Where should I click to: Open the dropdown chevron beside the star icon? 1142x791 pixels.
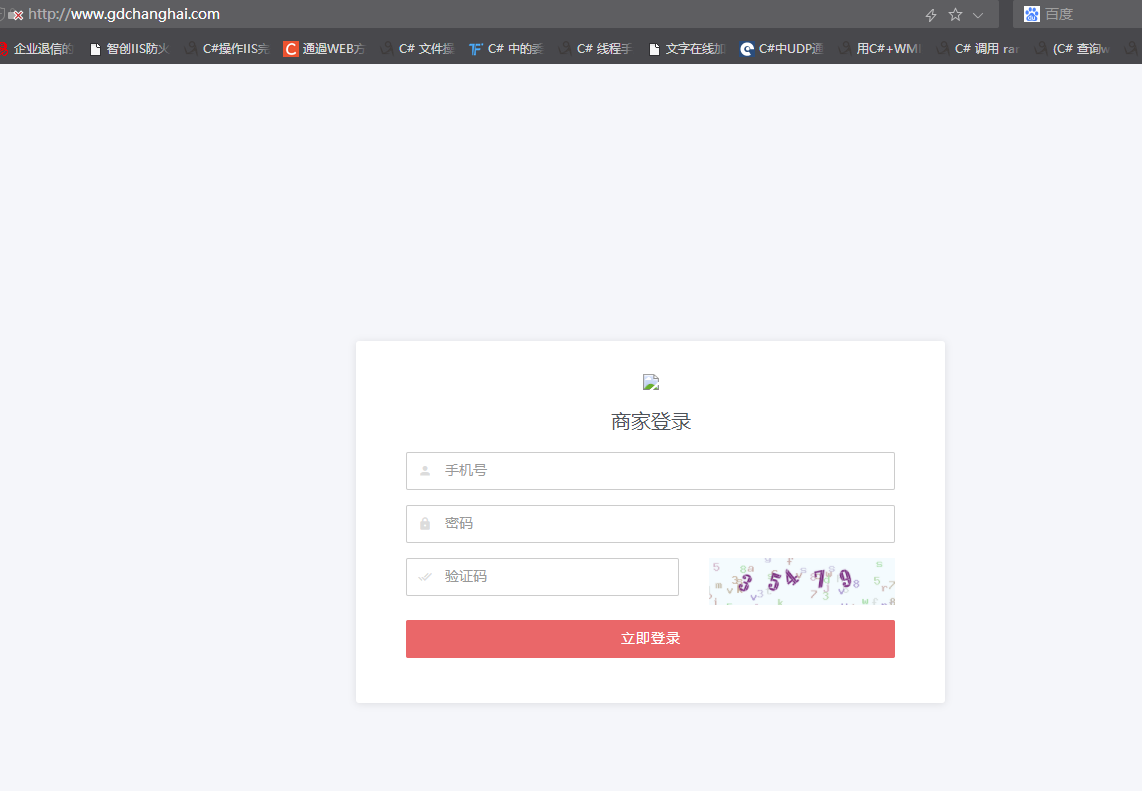[978, 14]
